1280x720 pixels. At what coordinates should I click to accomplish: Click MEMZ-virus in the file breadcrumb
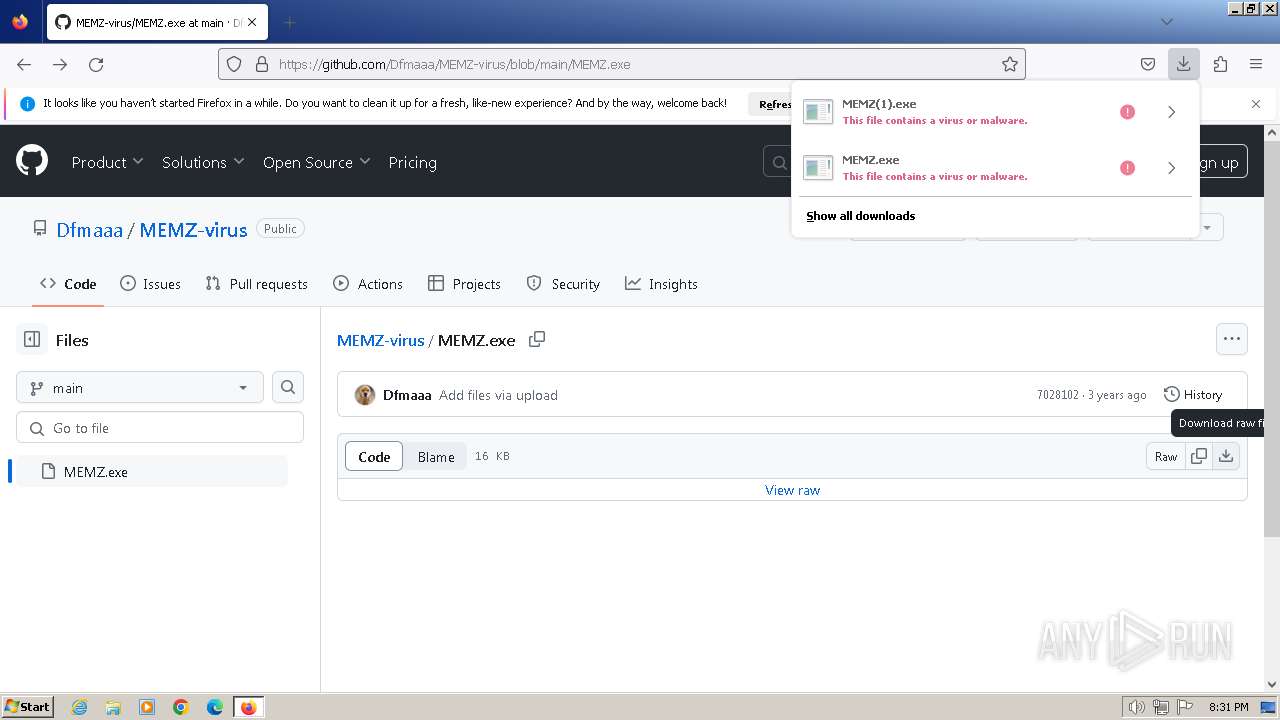coord(381,340)
